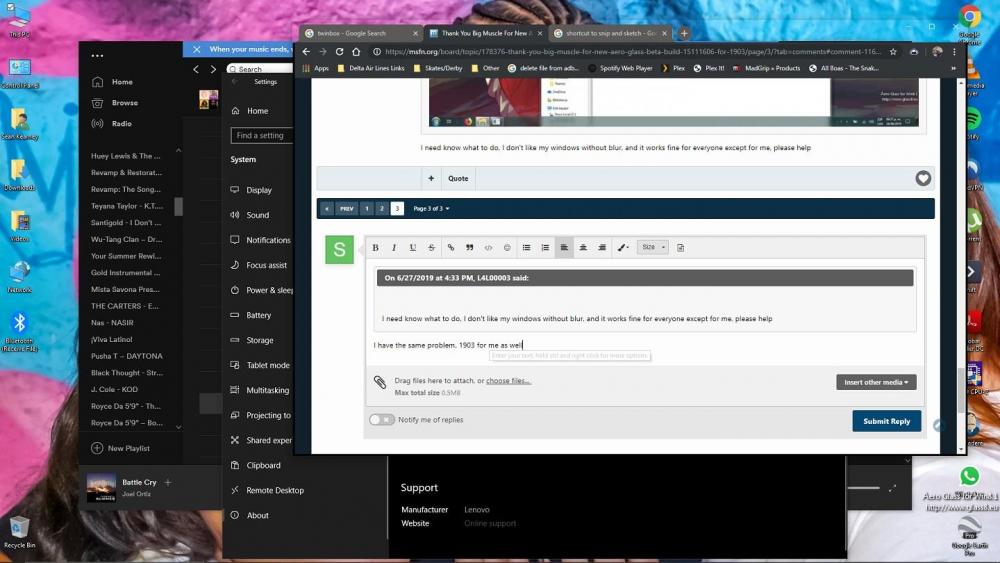The width and height of the screenshot is (1000, 563).
Task: Switch to the twinbox Google Search tab
Action: click(x=360, y=33)
